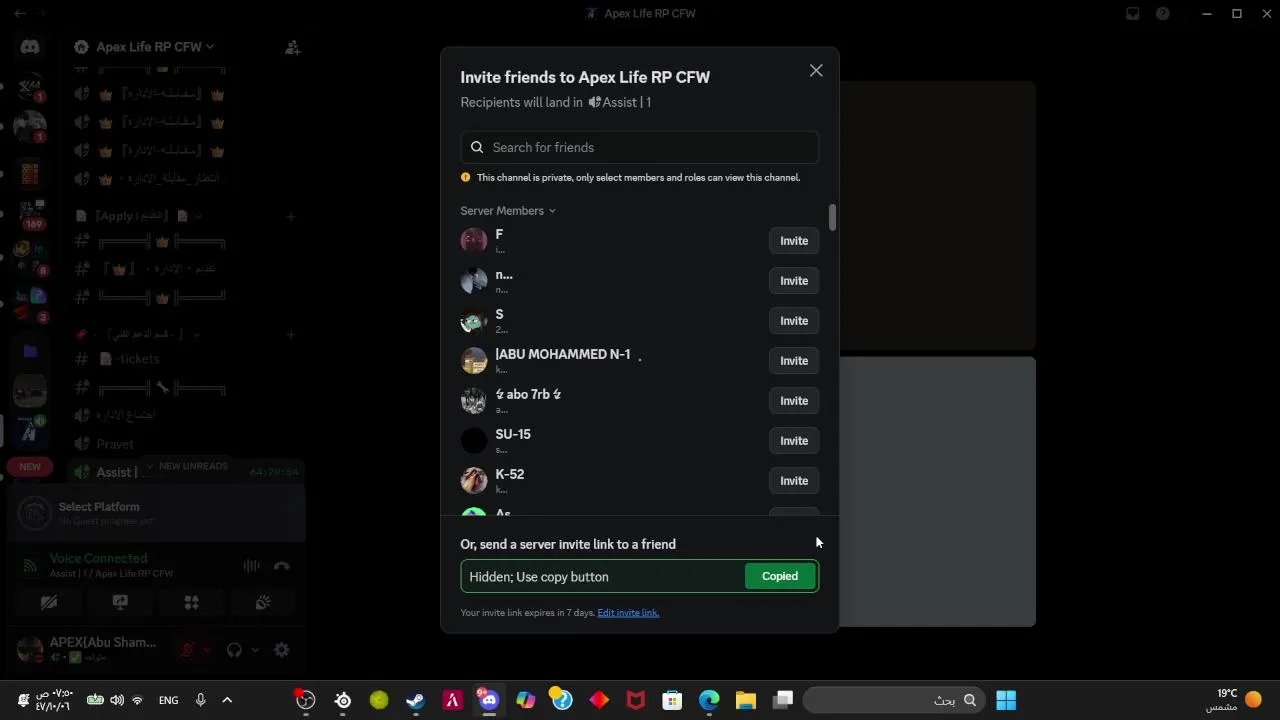
Task: Open volume control in system tray
Action: [117, 700]
